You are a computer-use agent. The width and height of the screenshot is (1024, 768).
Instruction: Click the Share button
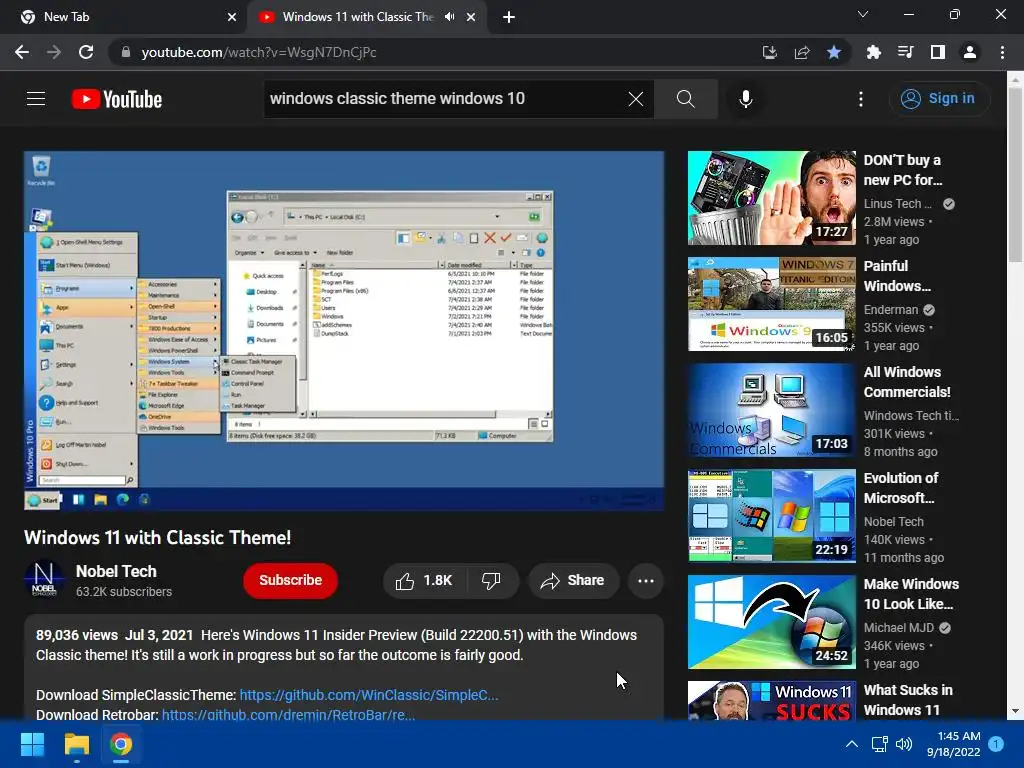[x=573, y=581]
